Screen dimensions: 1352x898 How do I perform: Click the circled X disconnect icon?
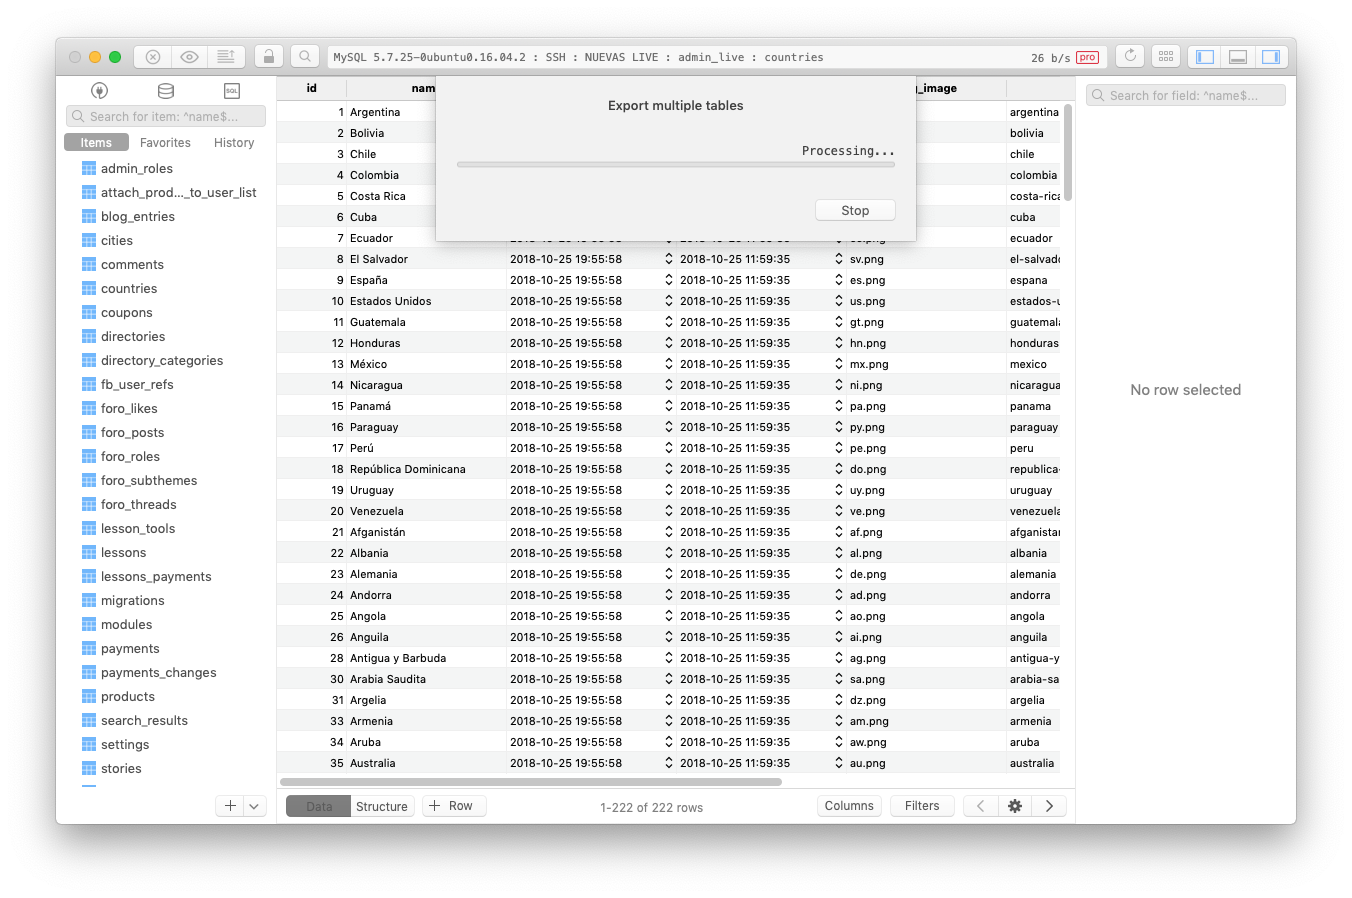(151, 57)
